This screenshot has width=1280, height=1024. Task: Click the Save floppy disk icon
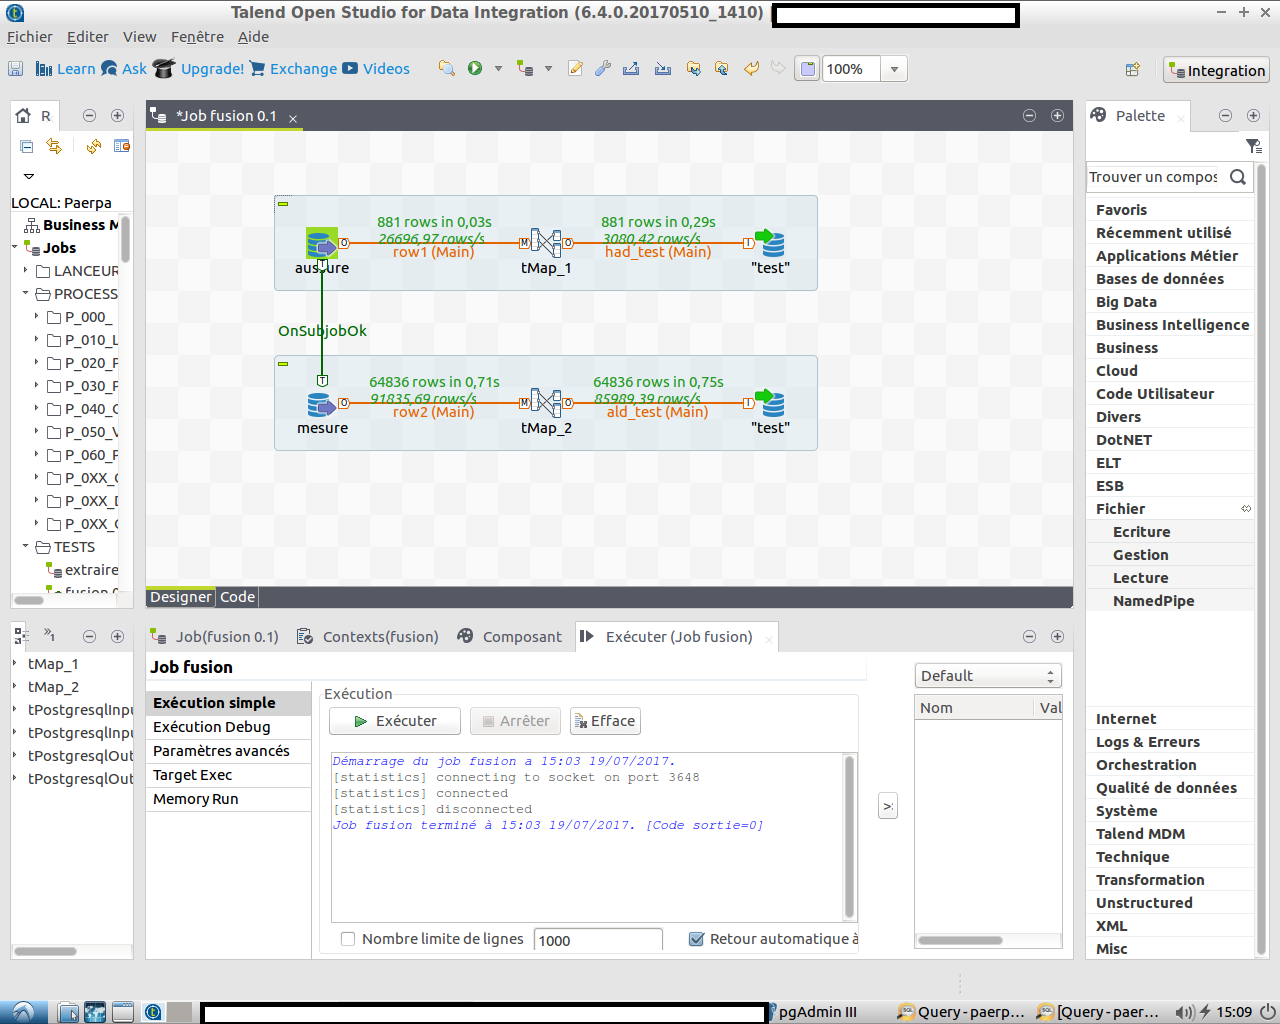click(15, 69)
